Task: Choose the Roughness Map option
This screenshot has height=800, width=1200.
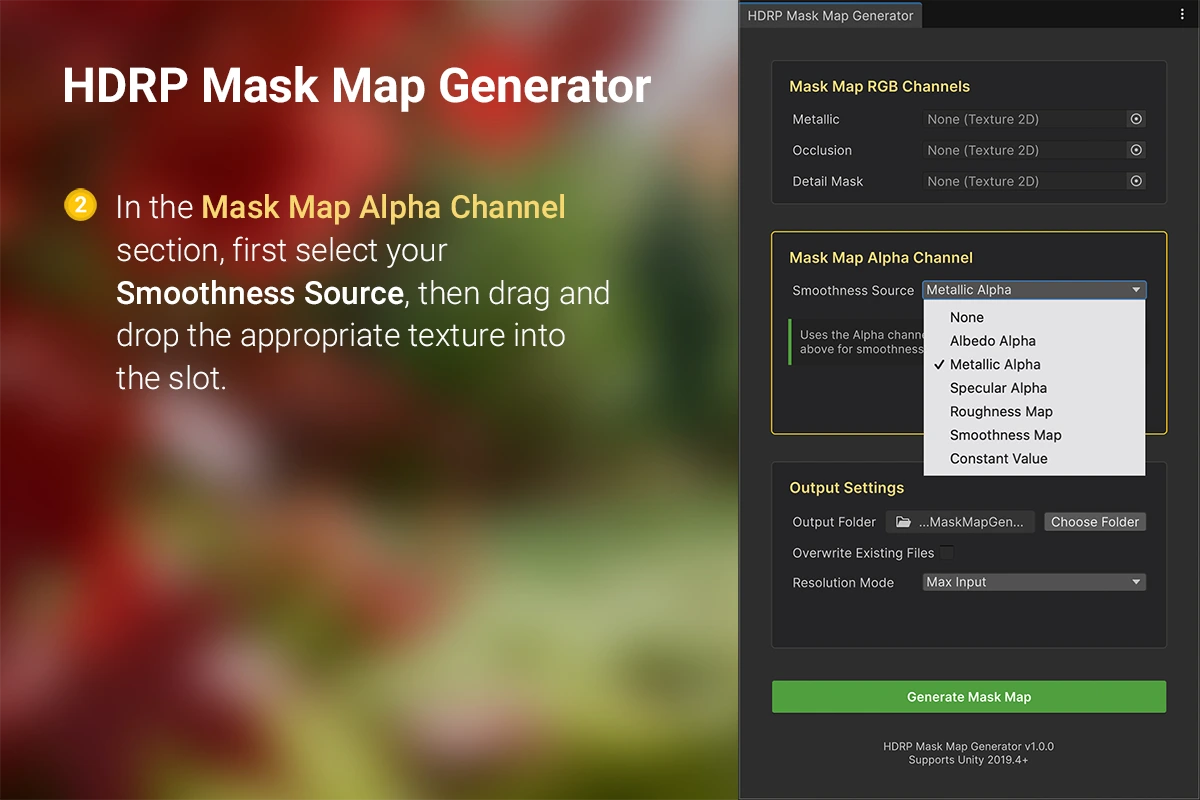Action: pos(1001,412)
